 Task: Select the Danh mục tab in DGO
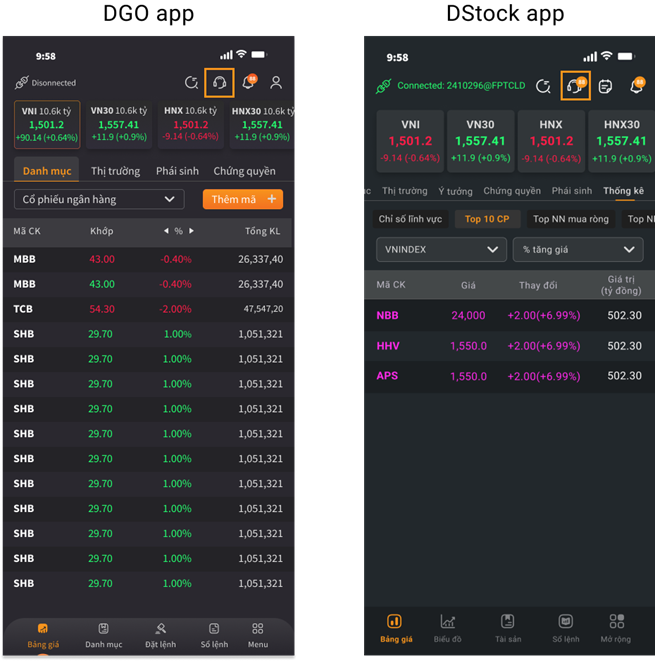pos(47,171)
